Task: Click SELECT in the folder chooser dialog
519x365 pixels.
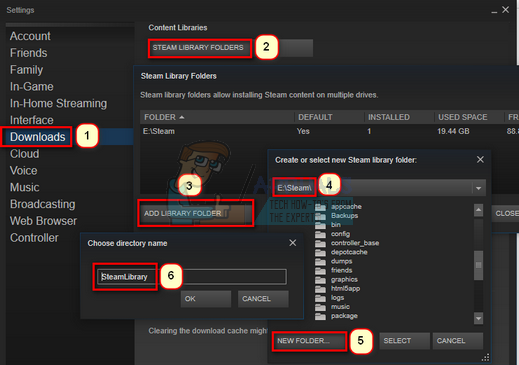Action: [x=404, y=341]
